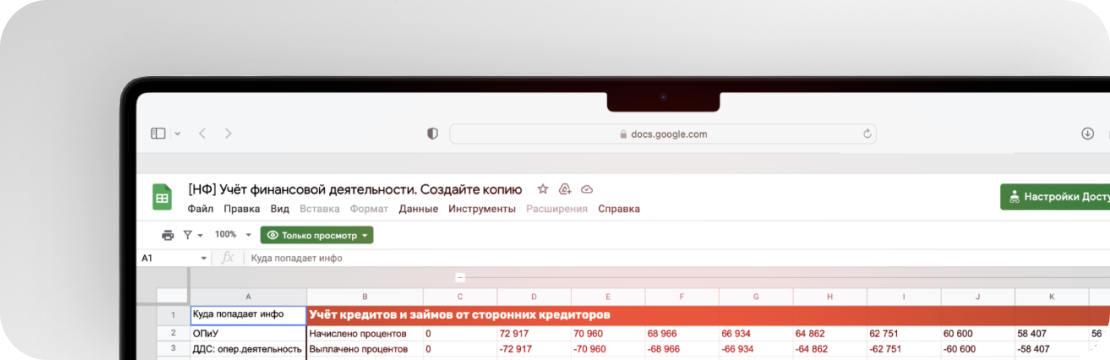
Task: Go back with Safari back arrow
Action: click(202, 133)
